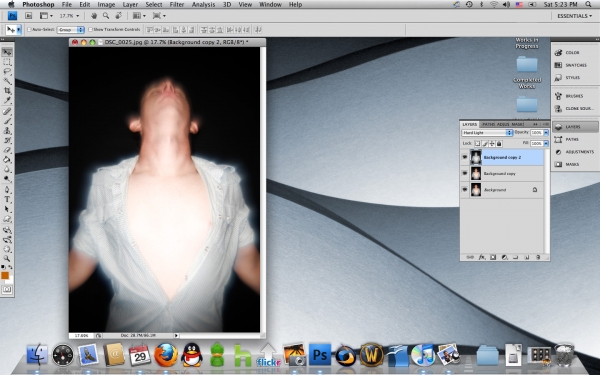Screen dimensions: 600x375
Task: Open the Image menu
Action: pos(106,5)
